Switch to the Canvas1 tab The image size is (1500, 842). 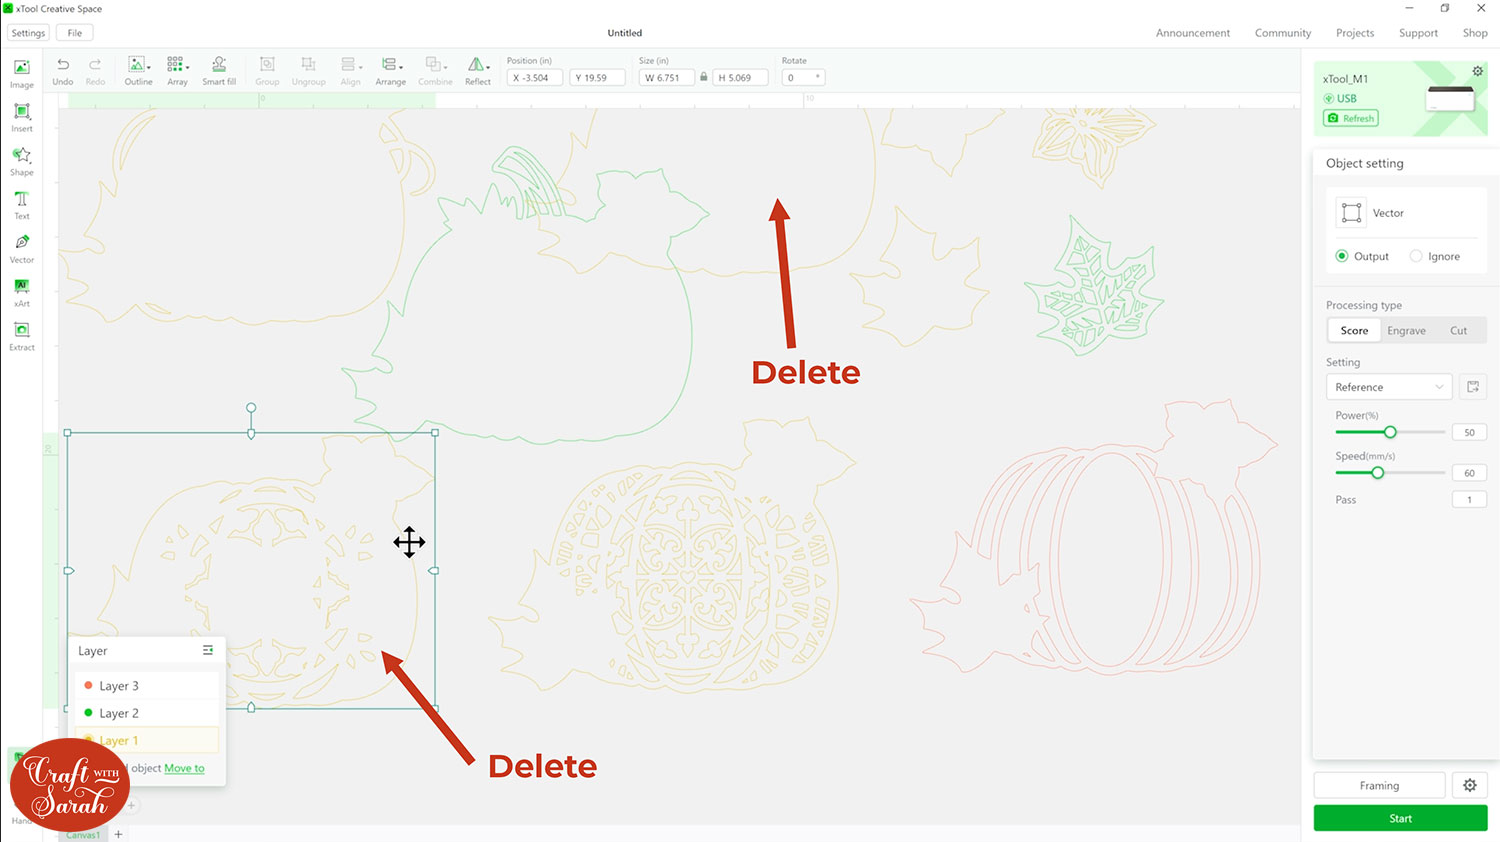tap(83, 835)
